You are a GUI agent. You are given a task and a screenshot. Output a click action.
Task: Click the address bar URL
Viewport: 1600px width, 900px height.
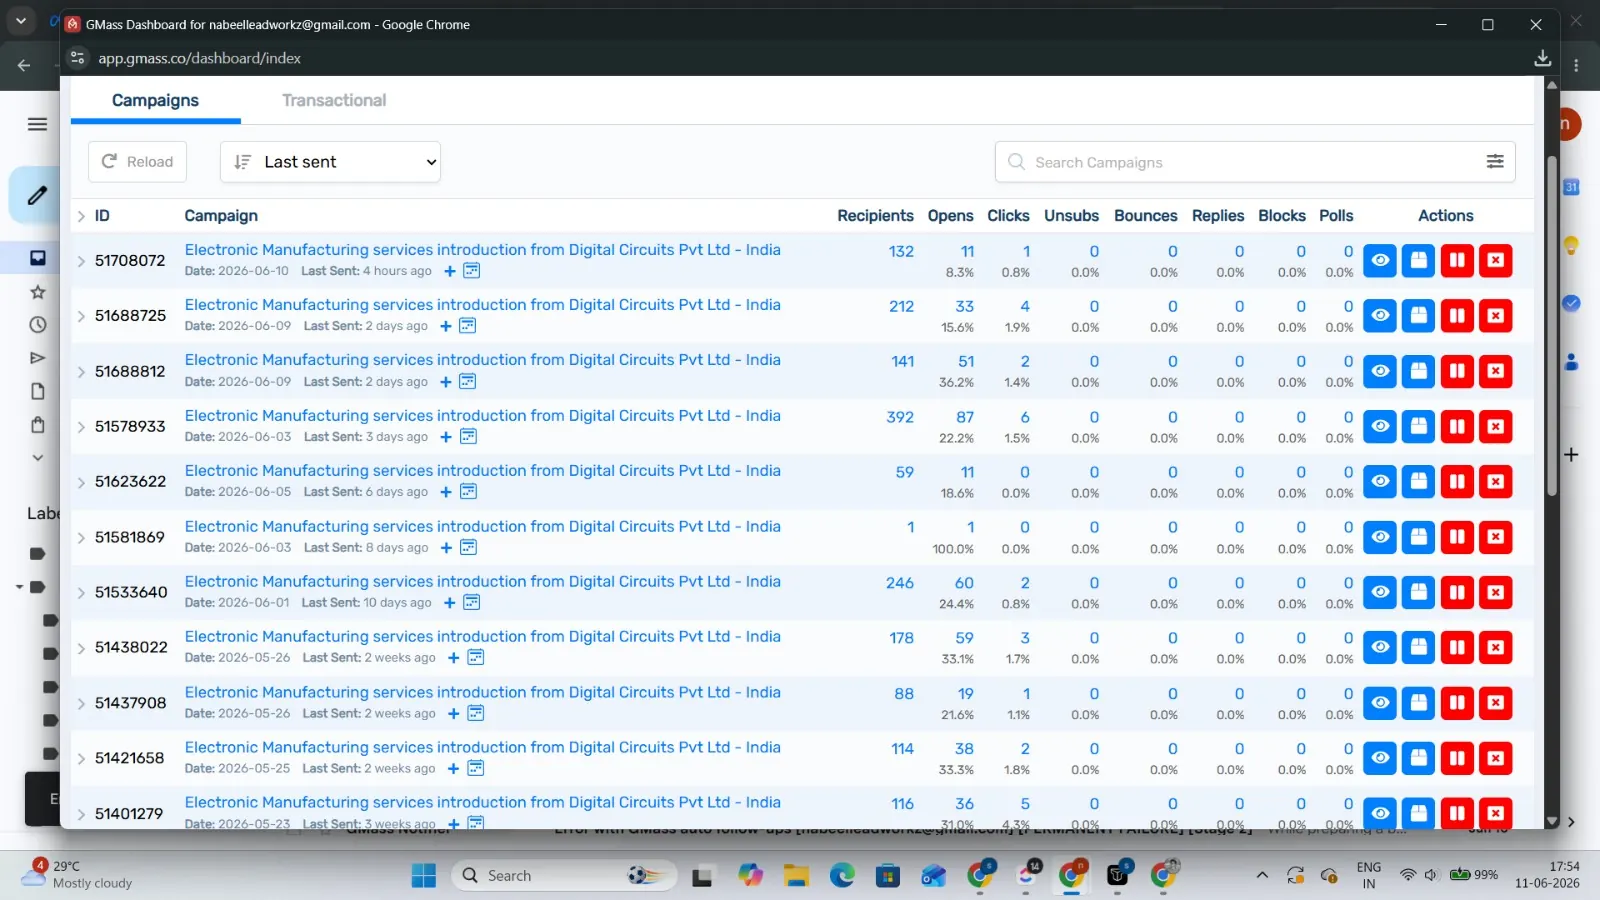(x=199, y=58)
